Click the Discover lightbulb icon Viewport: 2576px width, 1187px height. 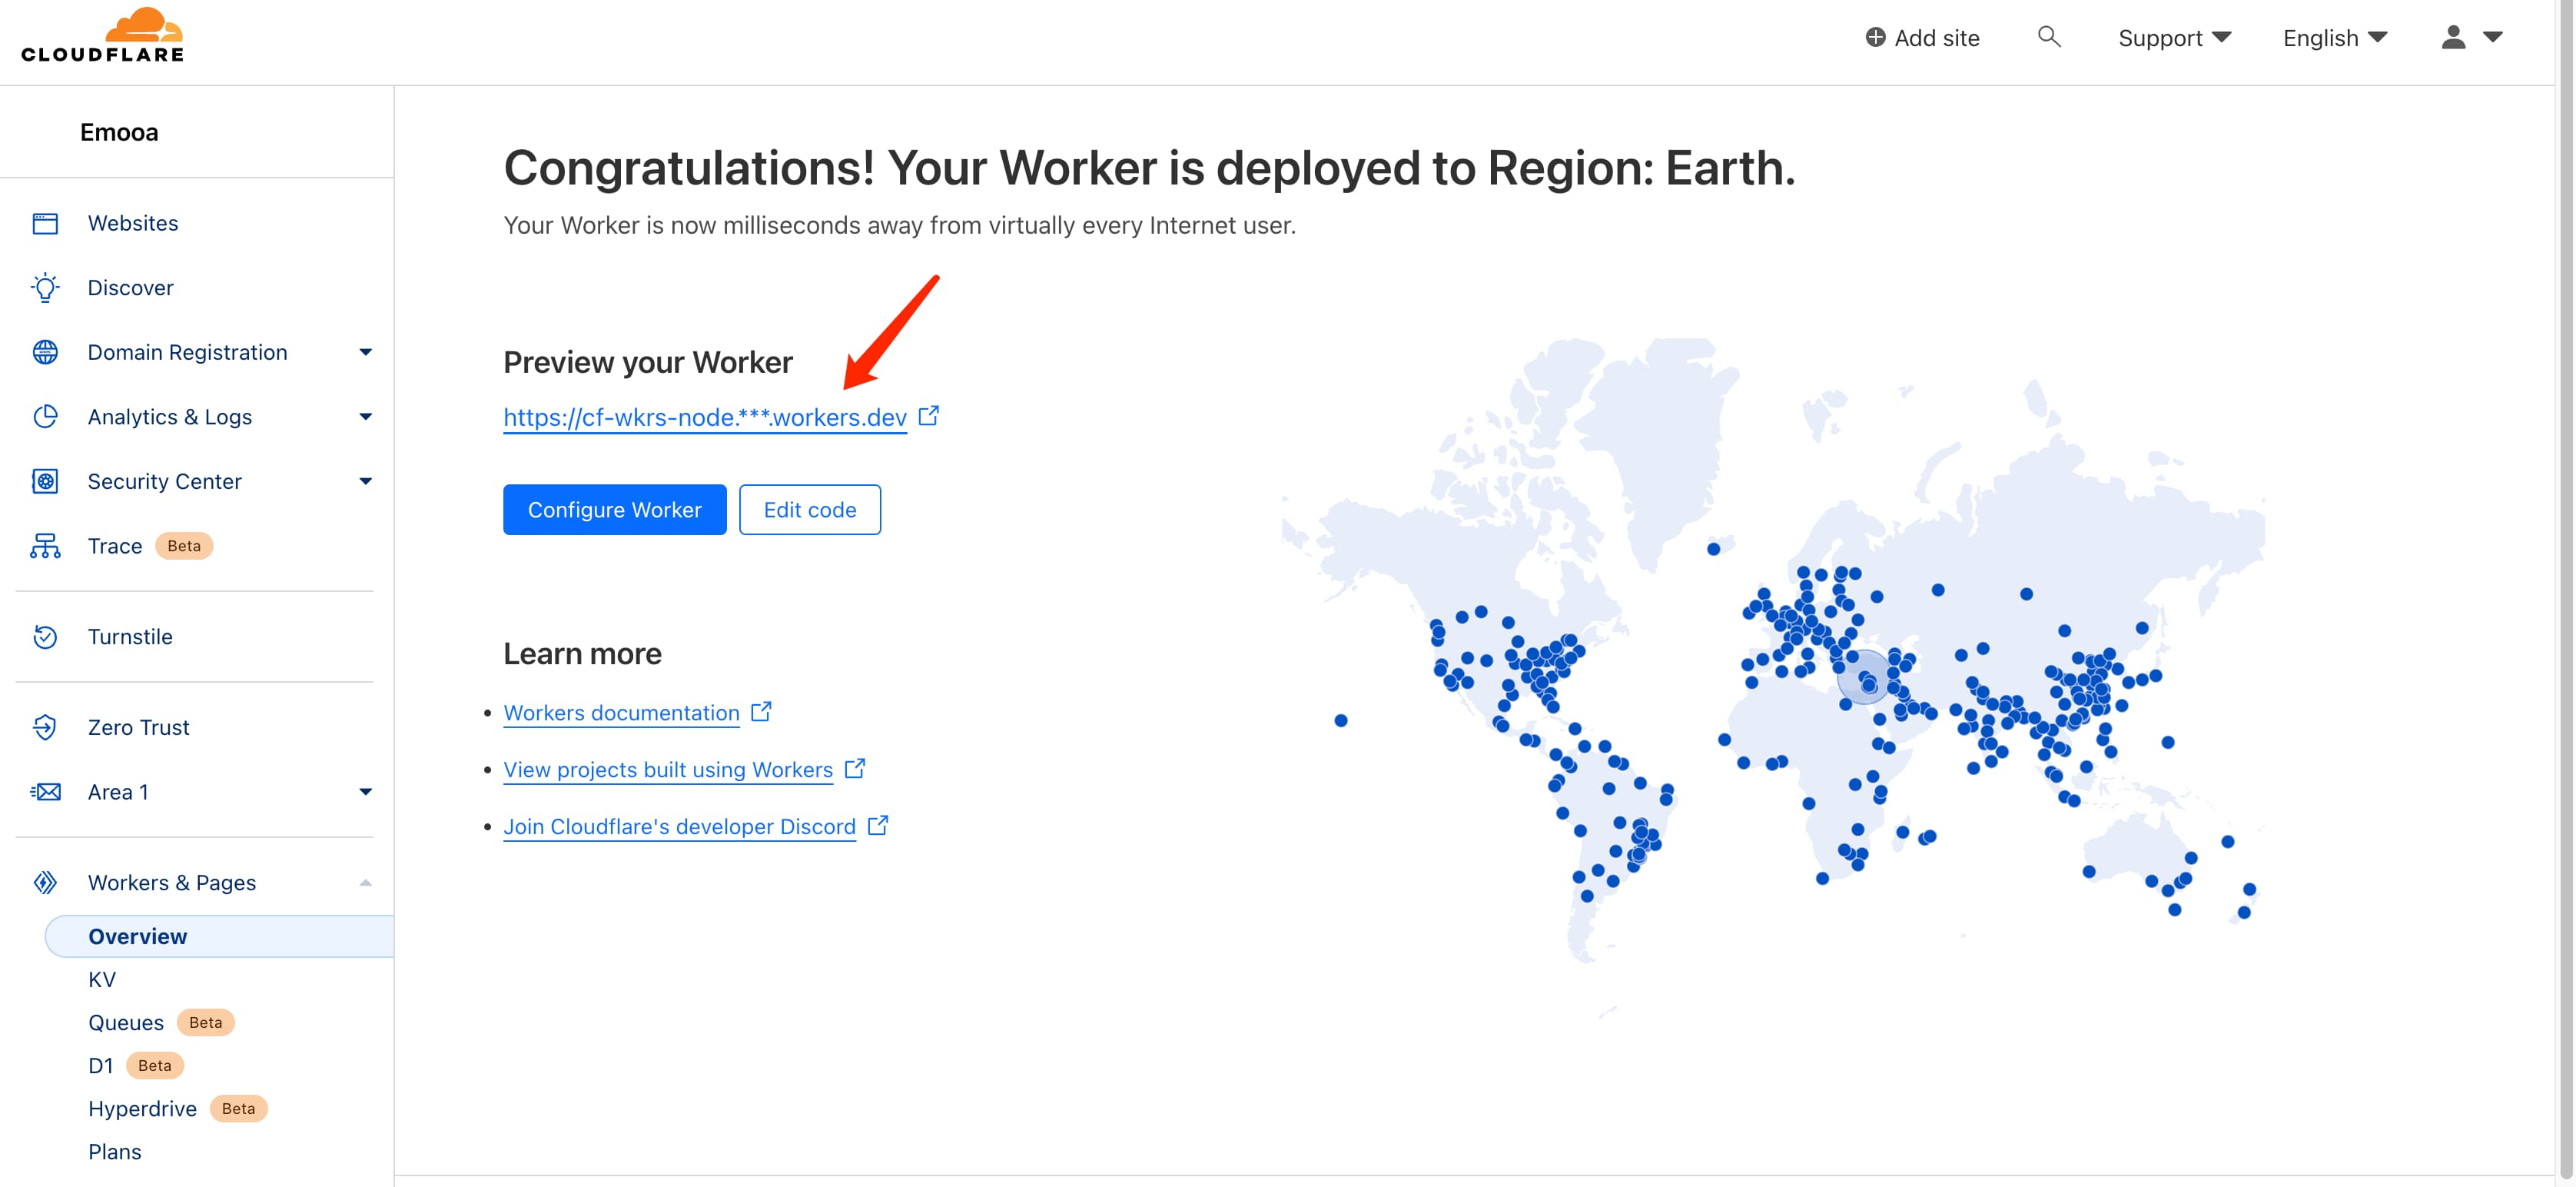pos(45,288)
